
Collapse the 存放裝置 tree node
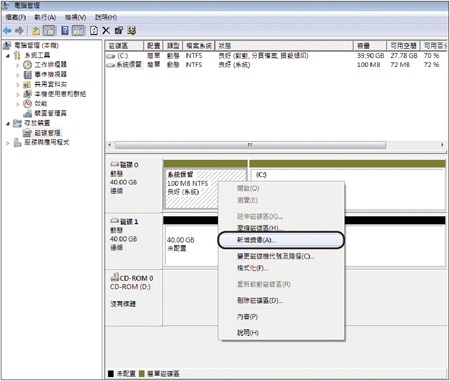click(8, 124)
